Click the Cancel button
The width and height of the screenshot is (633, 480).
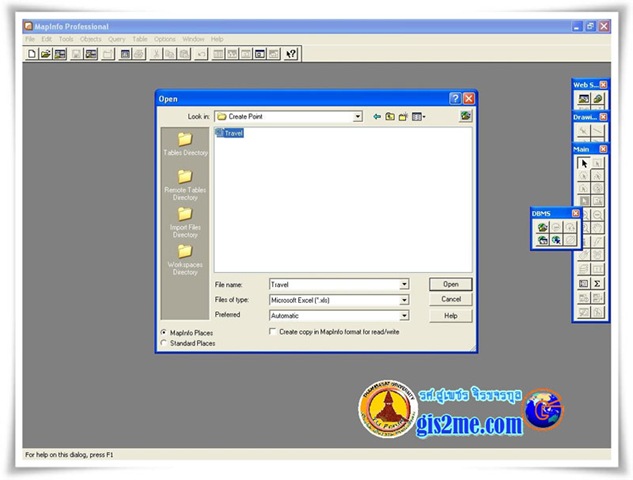tap(451, 299)
